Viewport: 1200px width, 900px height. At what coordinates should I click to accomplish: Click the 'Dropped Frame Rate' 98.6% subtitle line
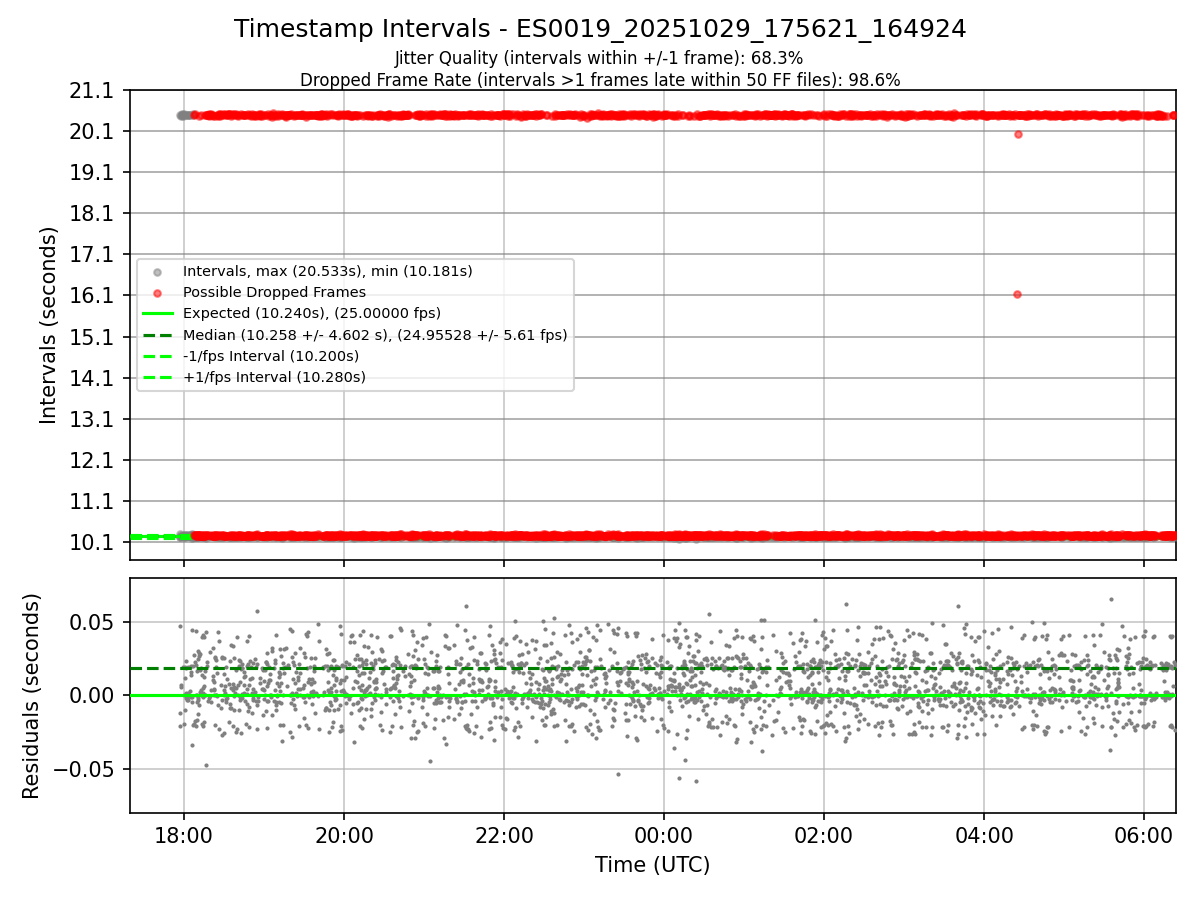click(x=600, y=80)
